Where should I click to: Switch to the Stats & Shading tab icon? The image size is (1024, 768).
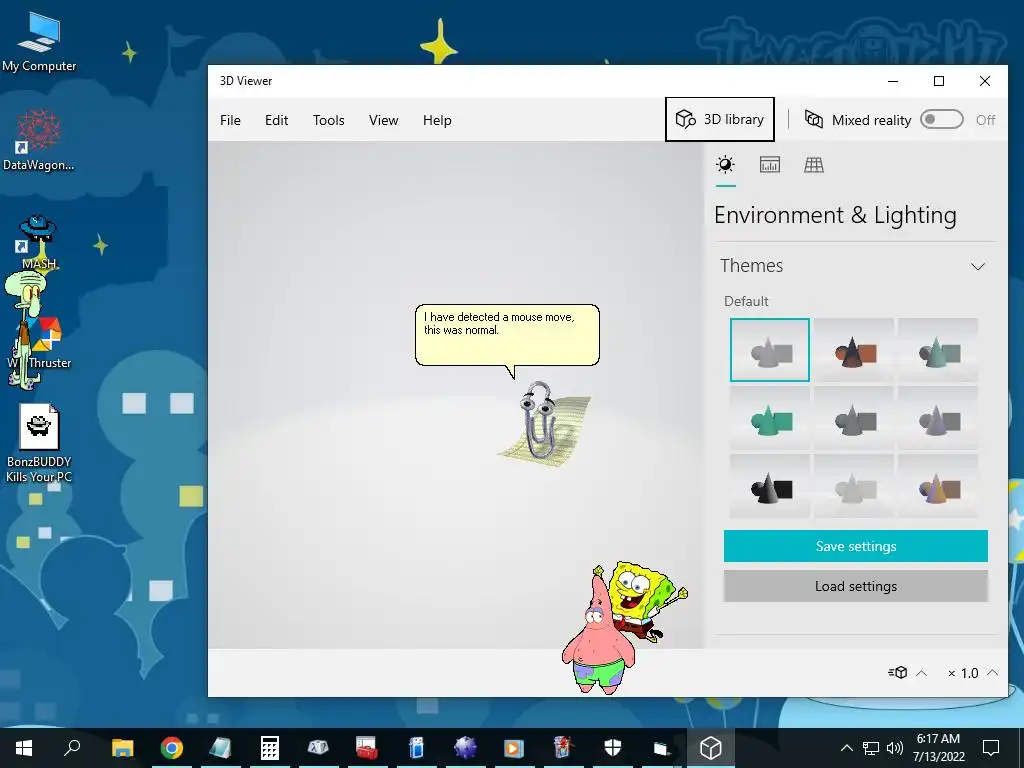(x=770, y=165)
